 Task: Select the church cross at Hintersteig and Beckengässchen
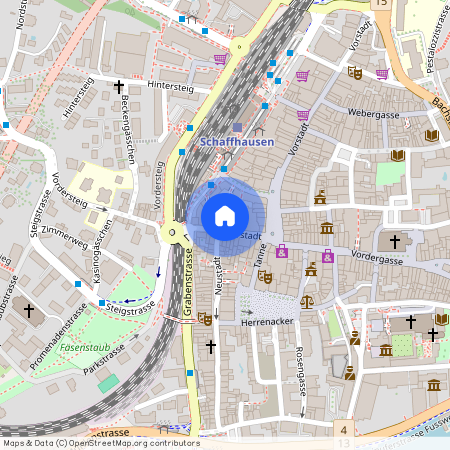click(119, 87)
